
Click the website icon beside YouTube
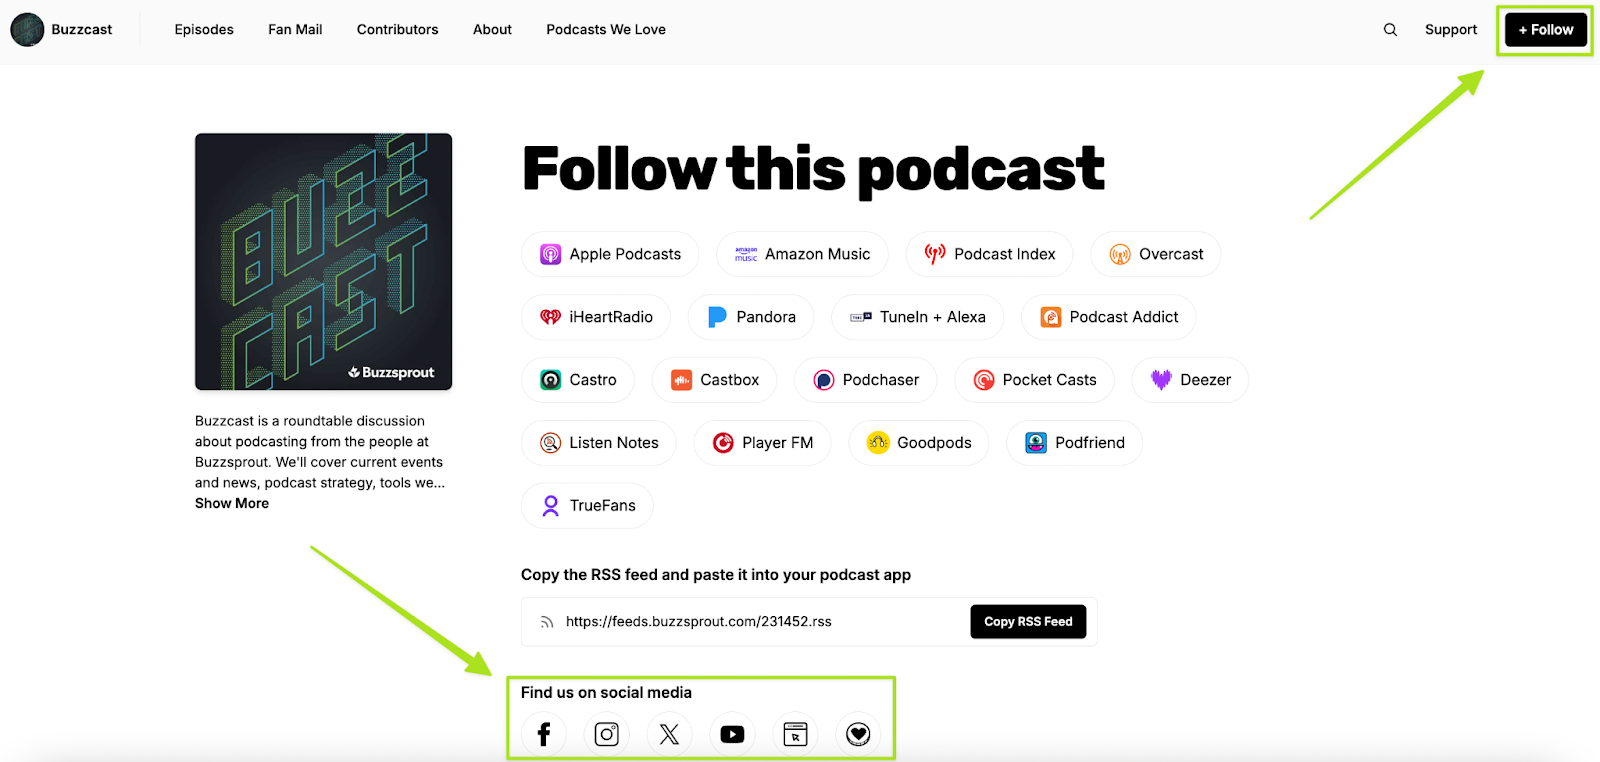pos(795,734)
